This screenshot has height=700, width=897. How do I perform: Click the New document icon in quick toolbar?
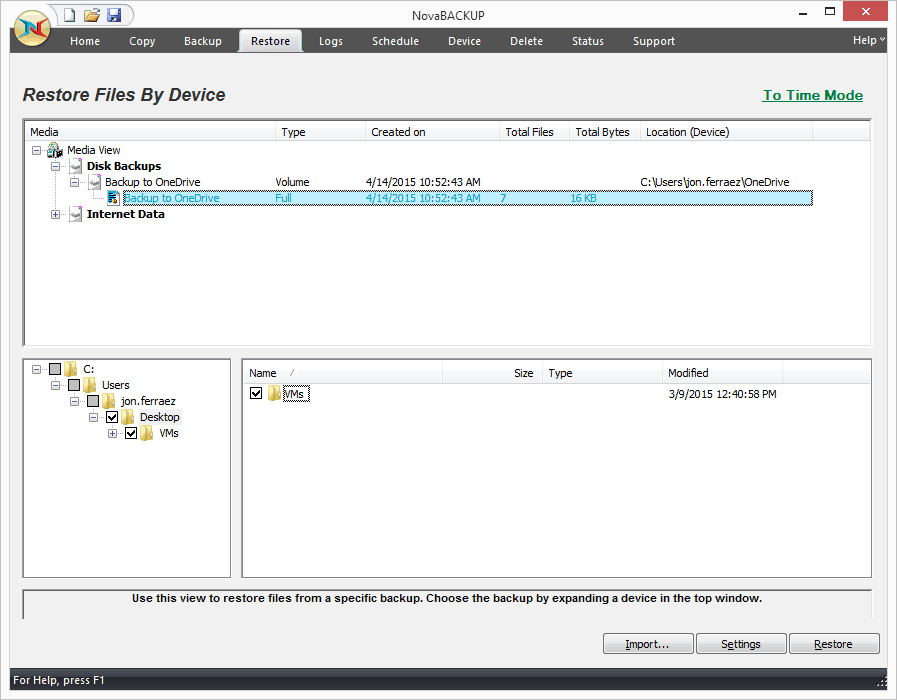tap(69, 15)
